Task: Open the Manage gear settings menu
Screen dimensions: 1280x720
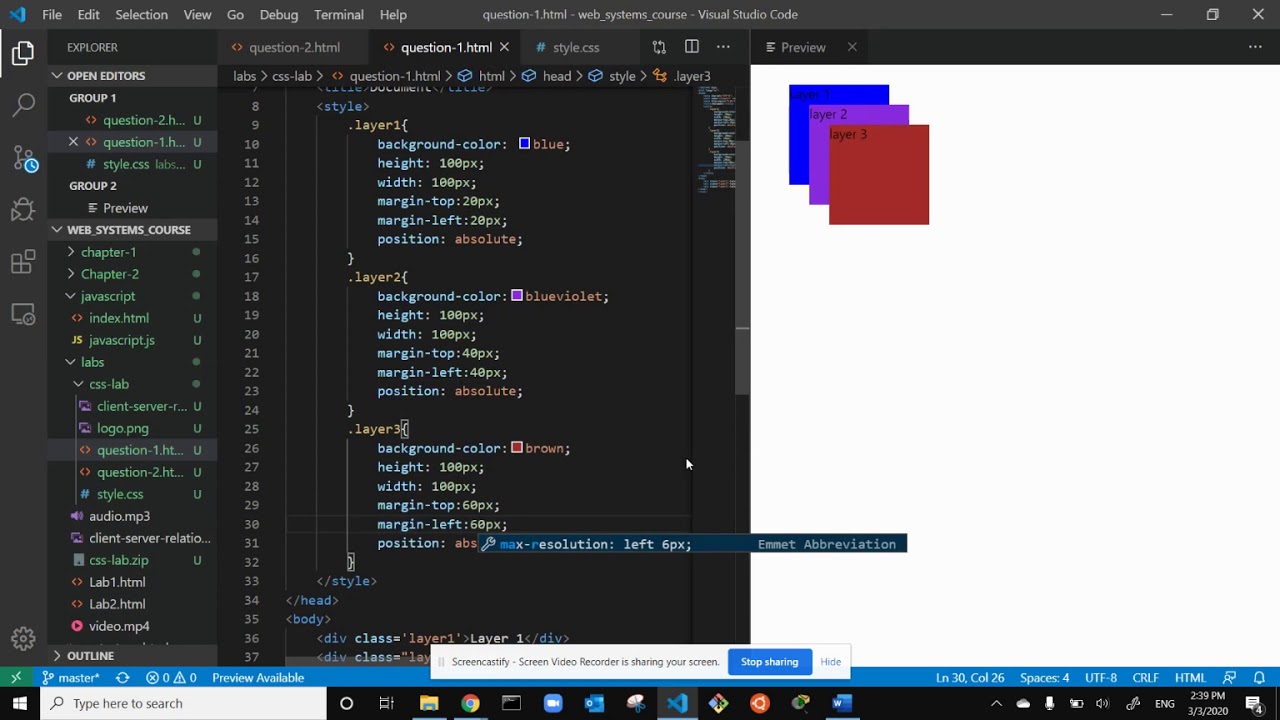Action: (23, 639)
